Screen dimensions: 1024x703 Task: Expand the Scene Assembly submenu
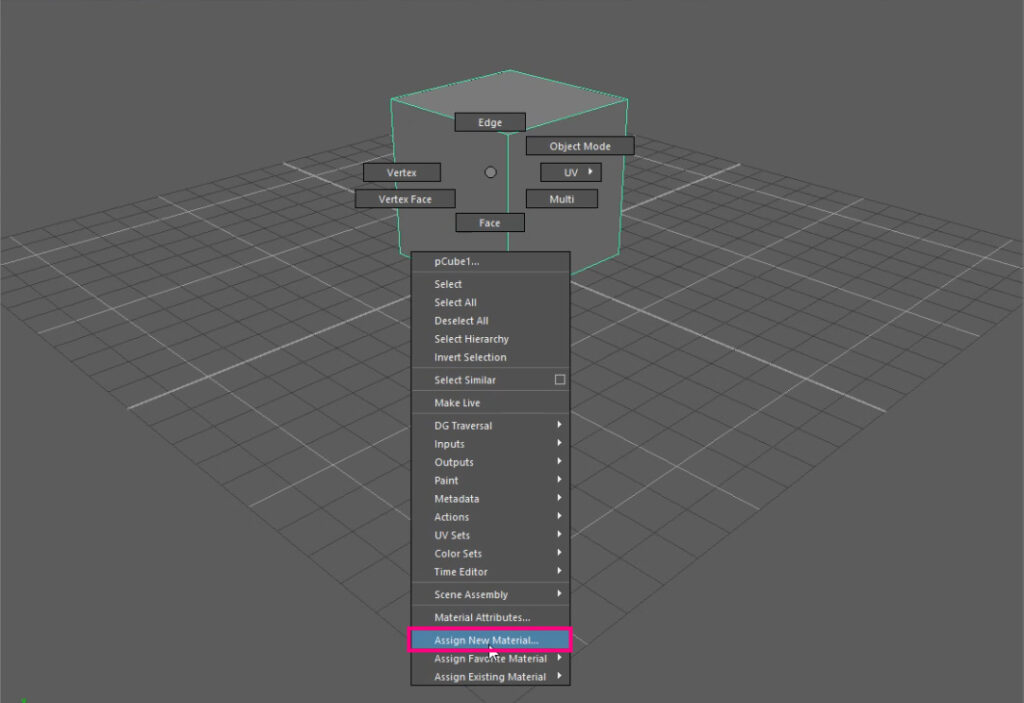tap(490, 595)
